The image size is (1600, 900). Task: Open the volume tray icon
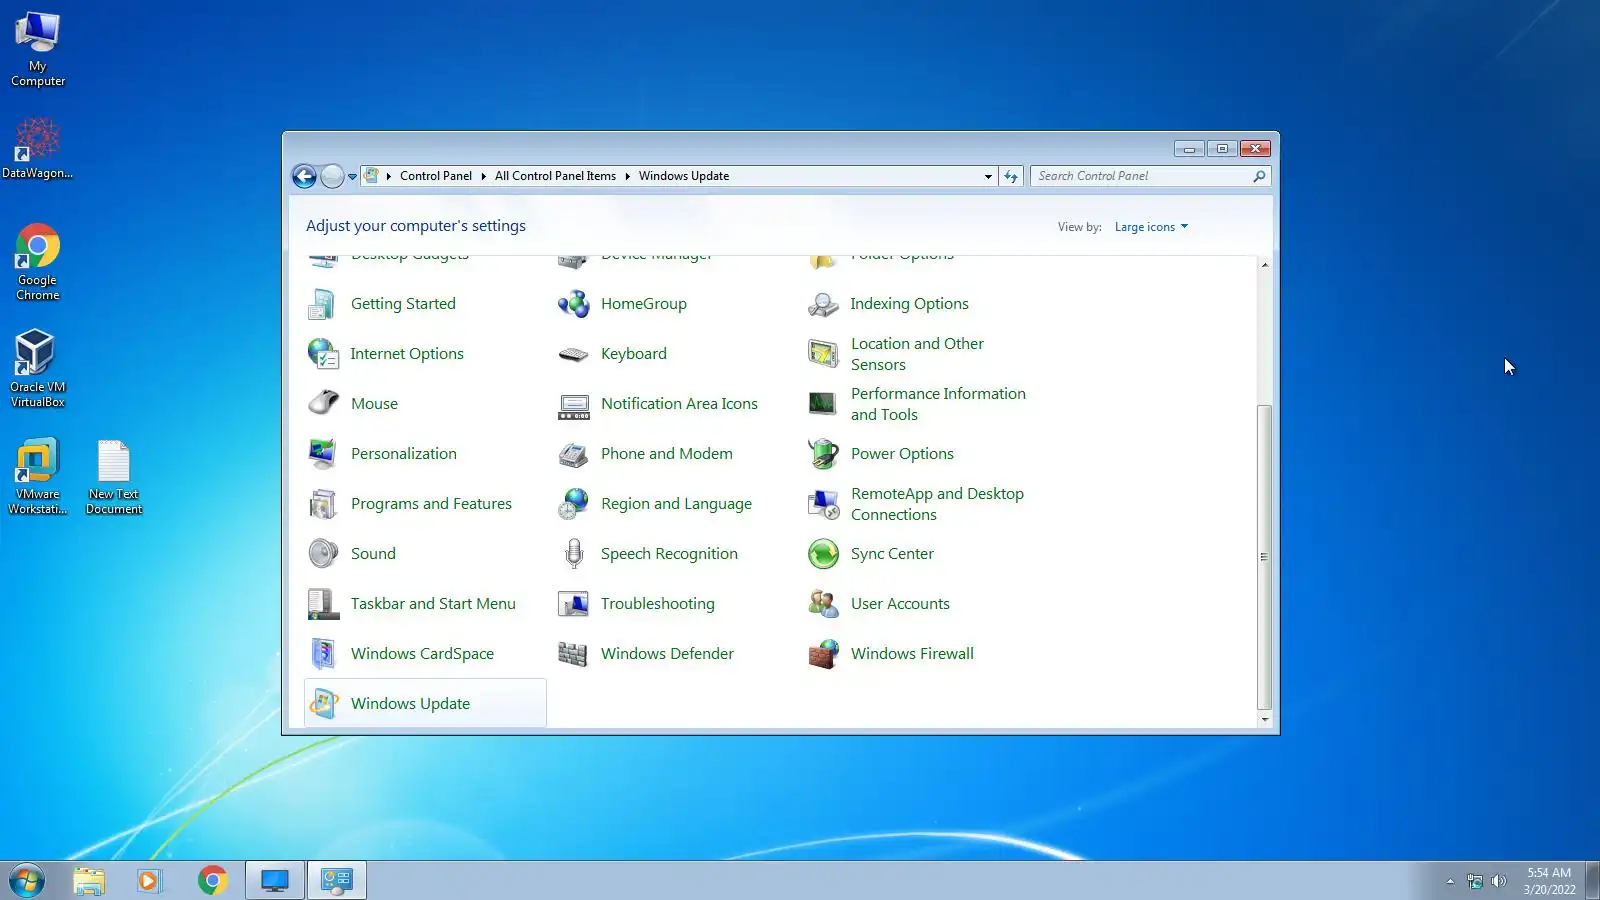[1498, 881]
